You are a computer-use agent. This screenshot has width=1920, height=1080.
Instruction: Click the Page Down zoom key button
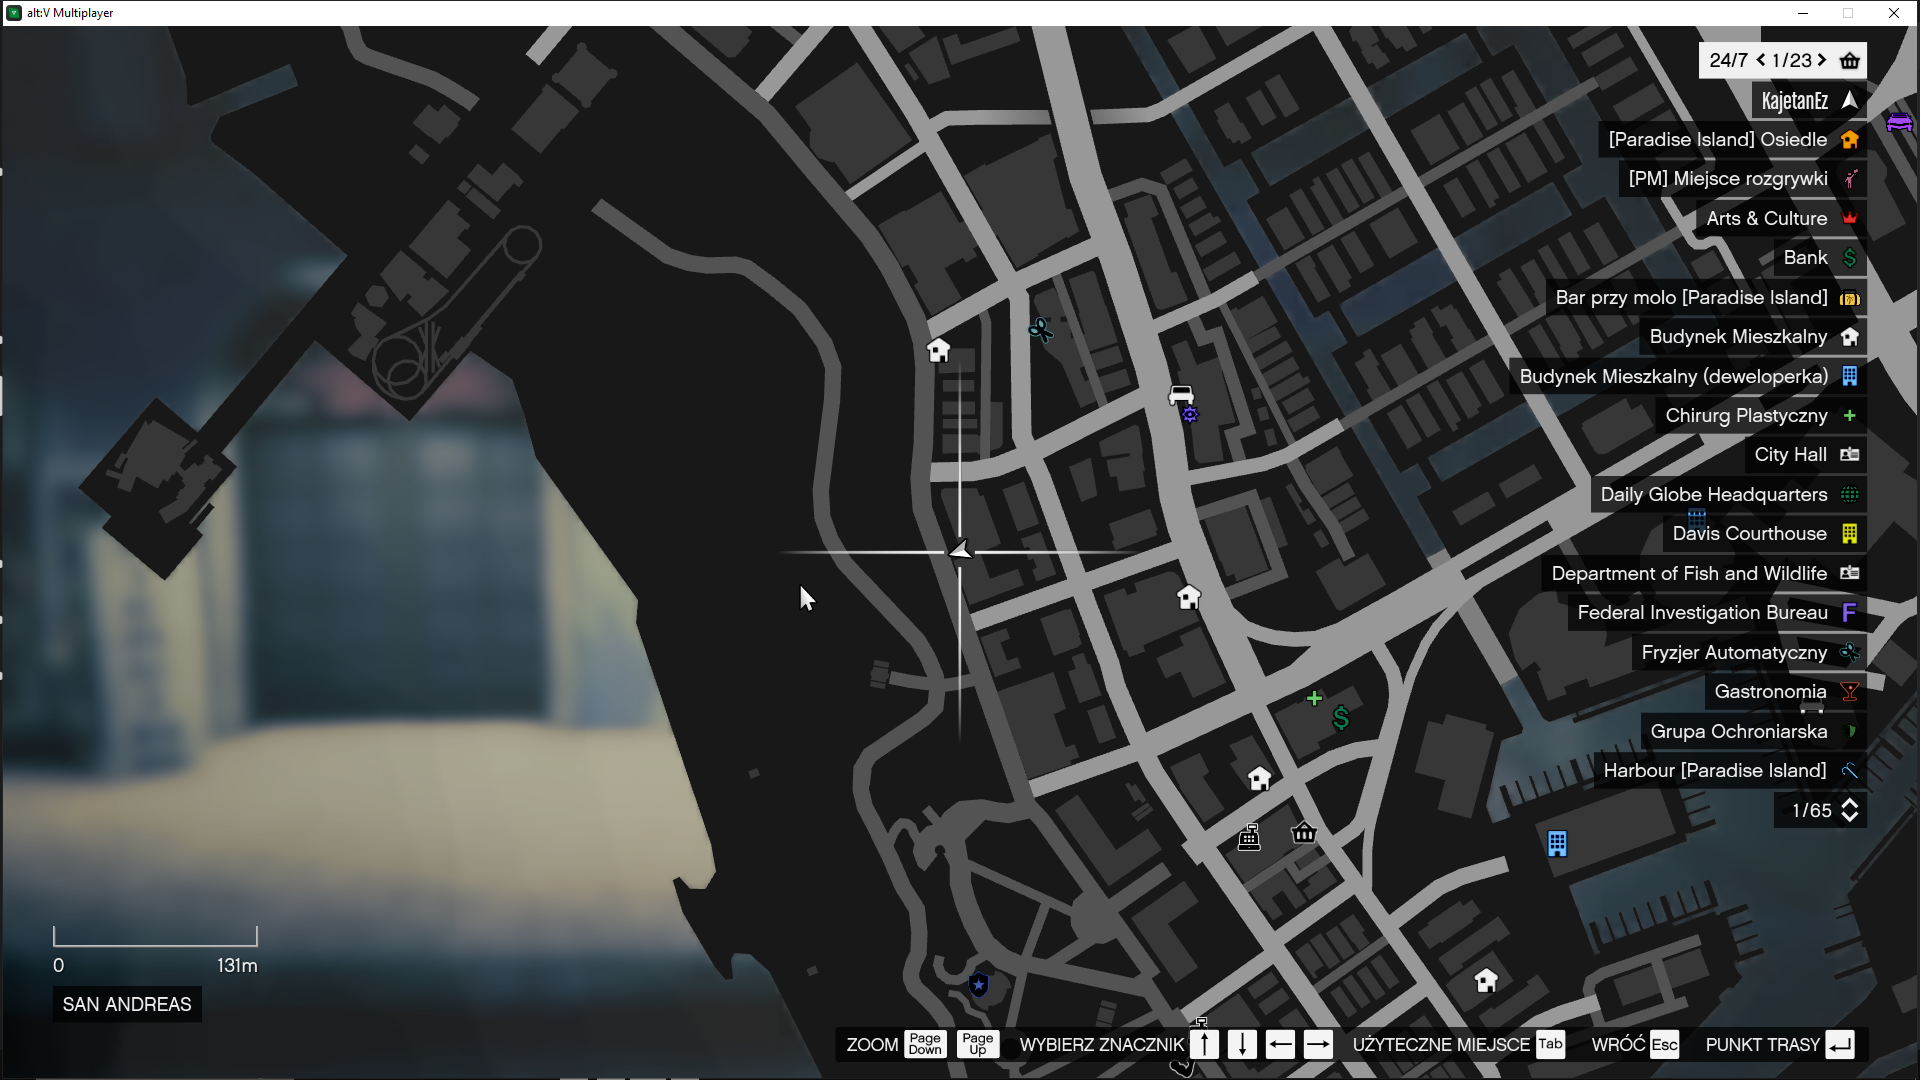click(x=925, y=1044)
